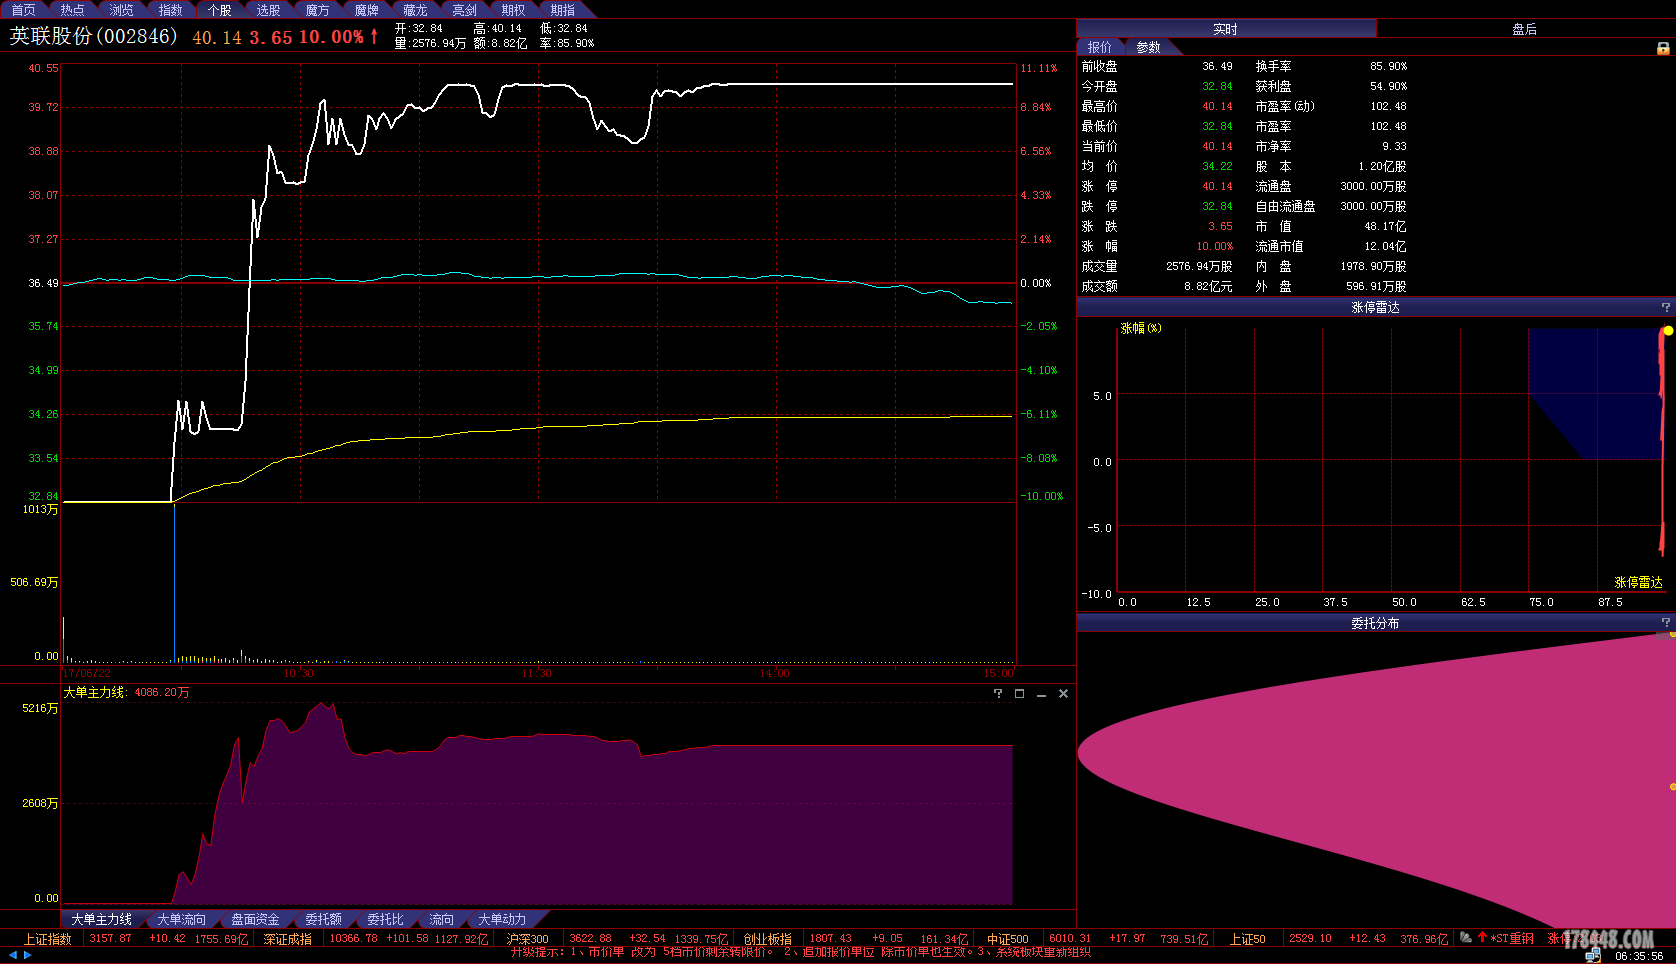This screenshot has width=1676, height=964.
Task: Click the 上证指数 index label
Action: [x=47, y=939]
